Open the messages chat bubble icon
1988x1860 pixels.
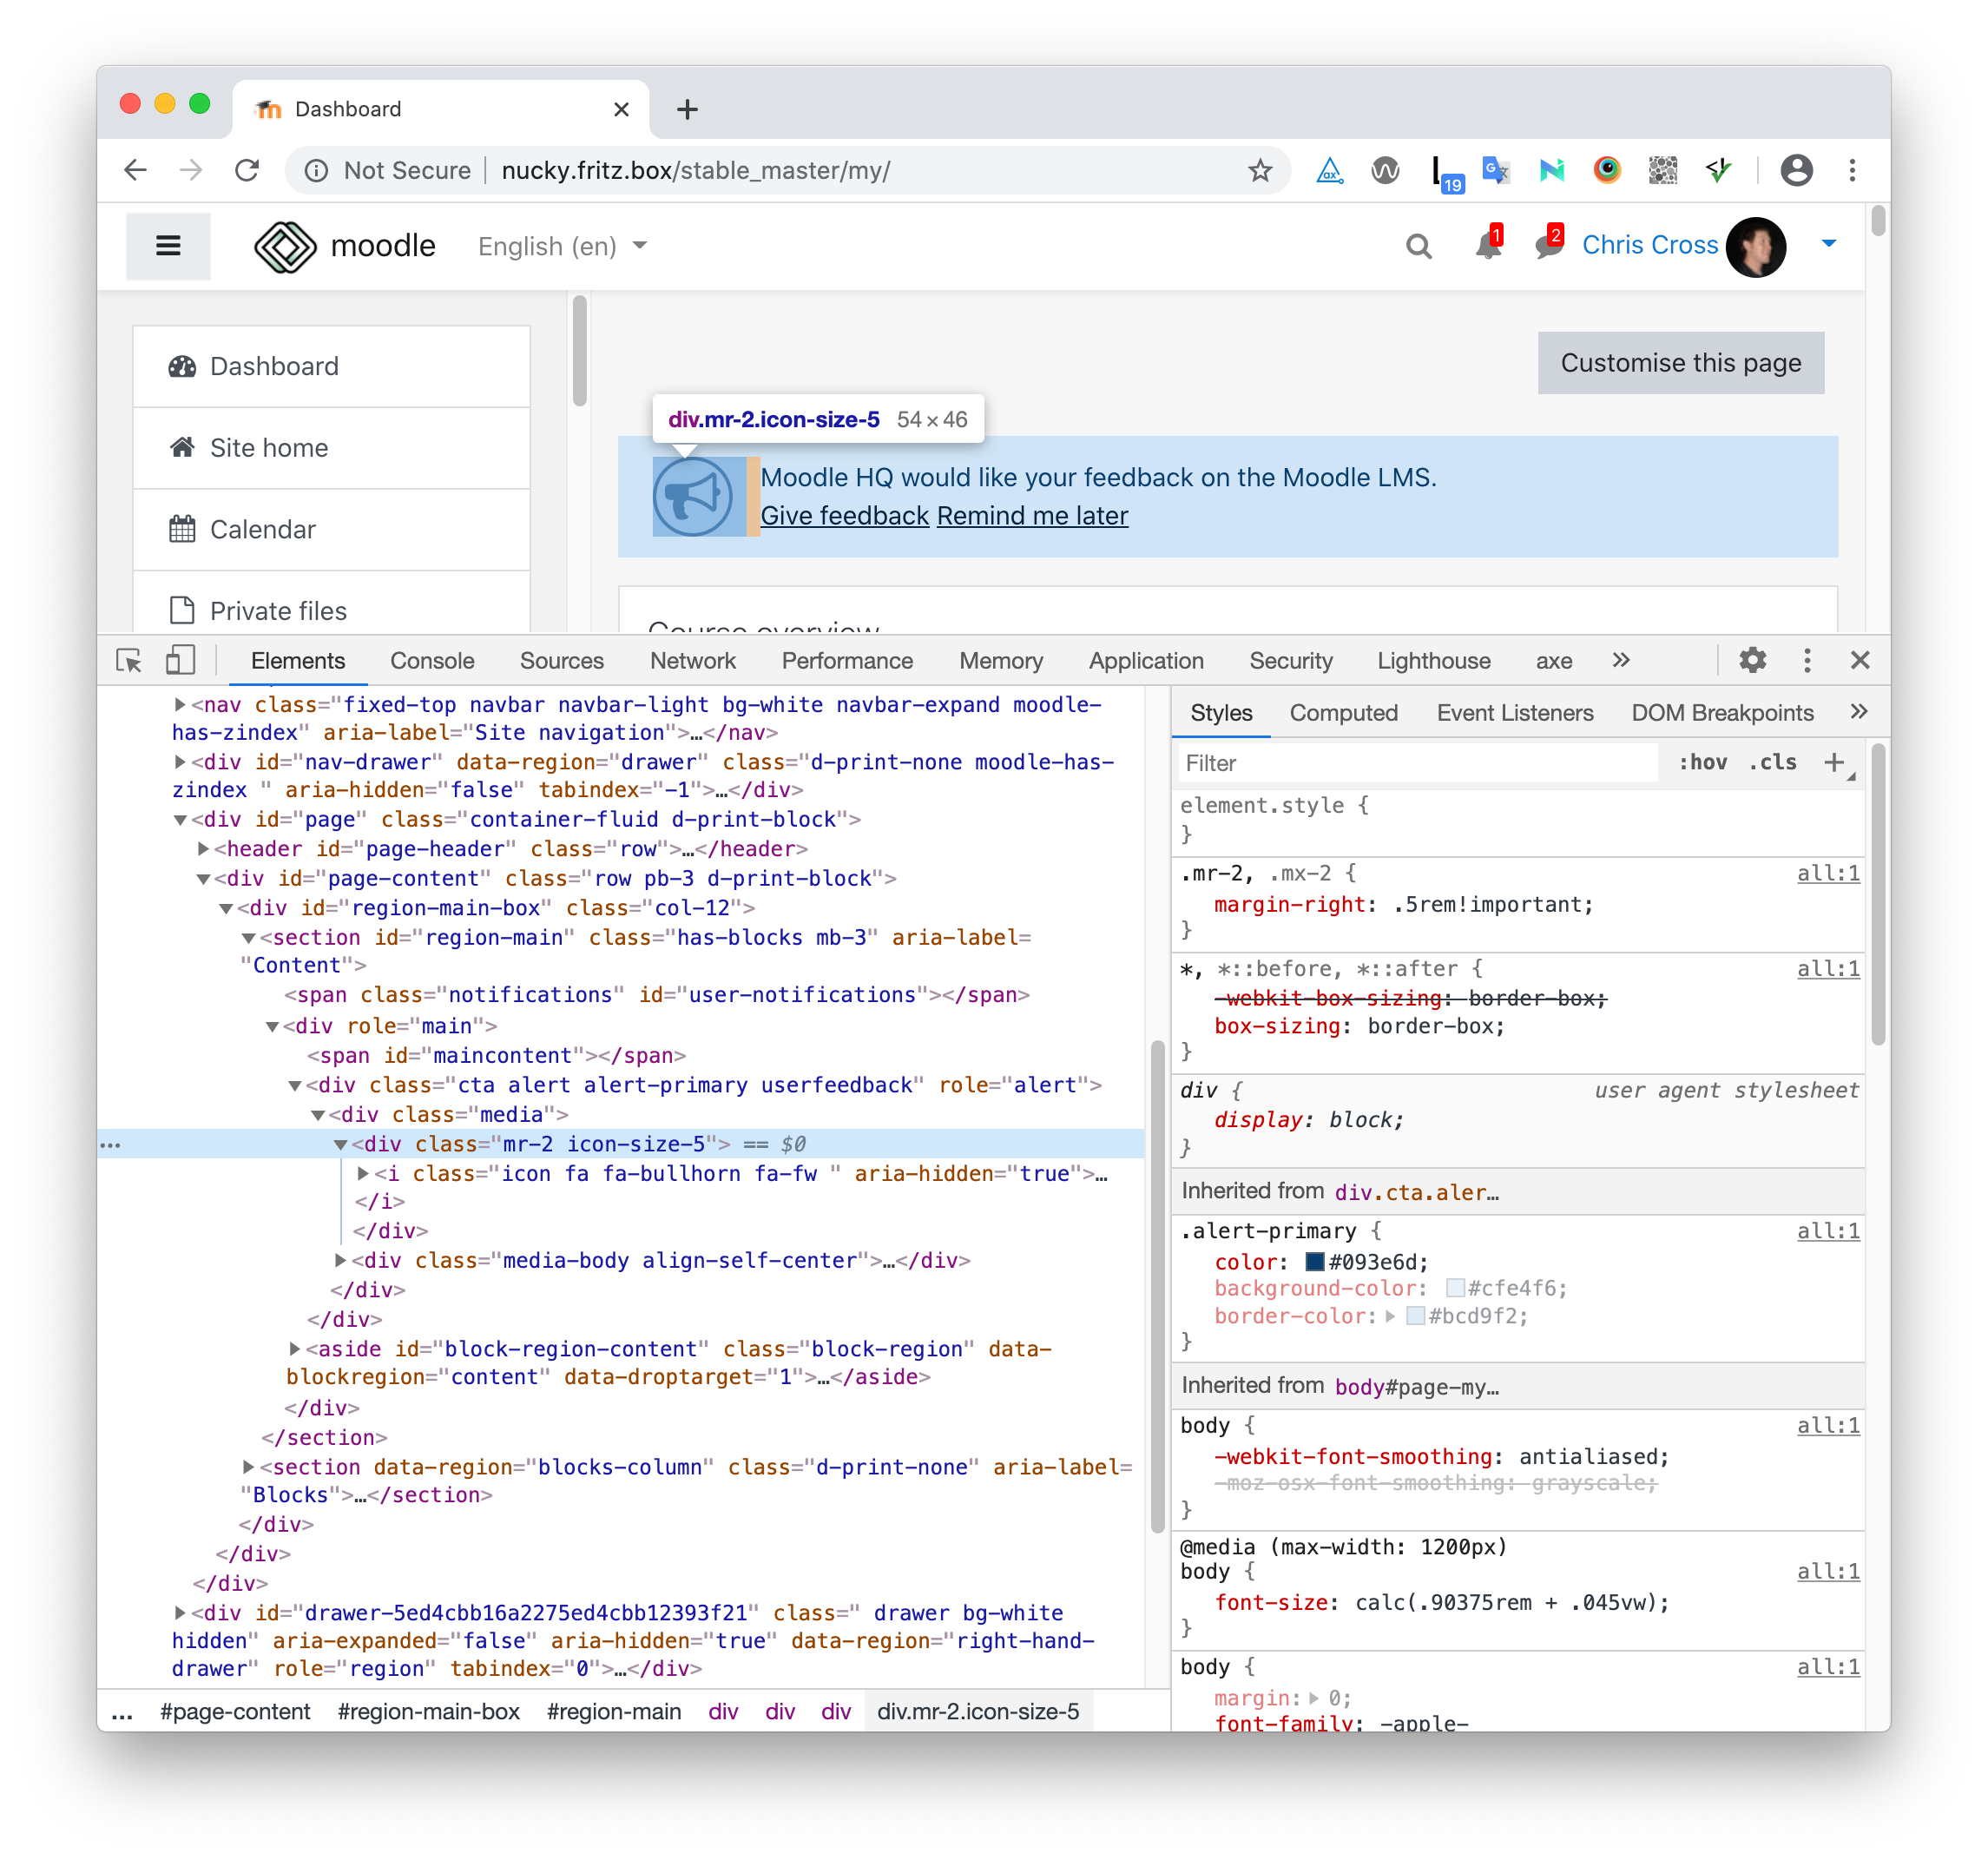click(1549, 245)
